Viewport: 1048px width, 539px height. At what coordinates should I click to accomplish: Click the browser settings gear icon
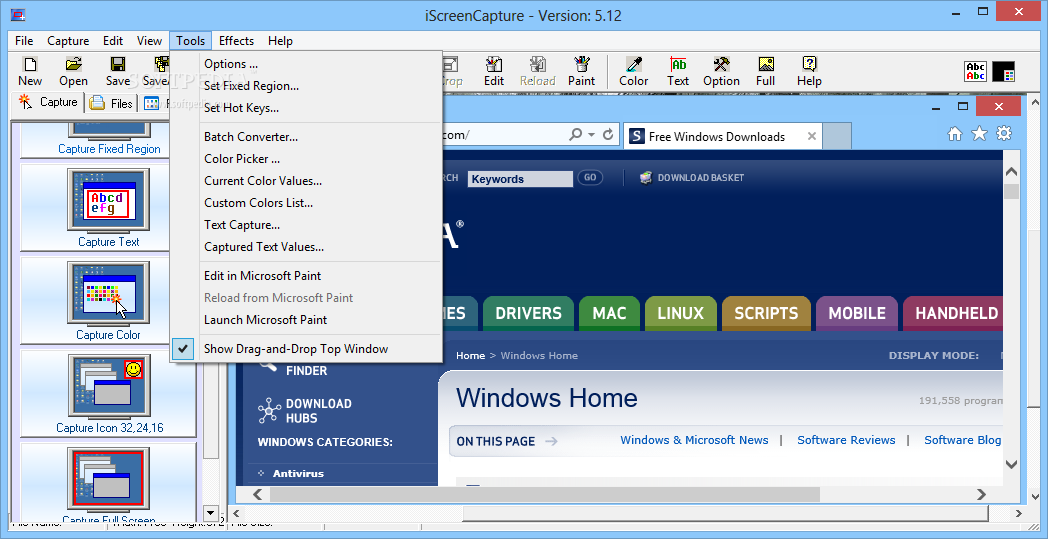[x=1003, y=134]
